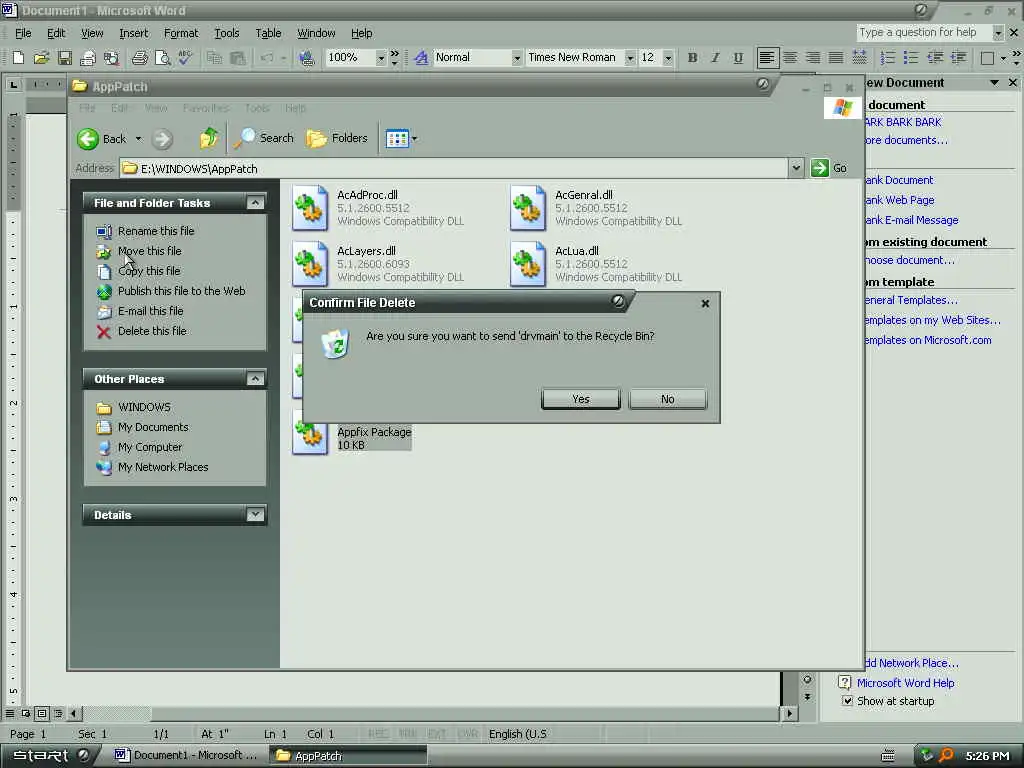
Task: Click the tab-type selector at ruler corner
Action: coord(13,84)
